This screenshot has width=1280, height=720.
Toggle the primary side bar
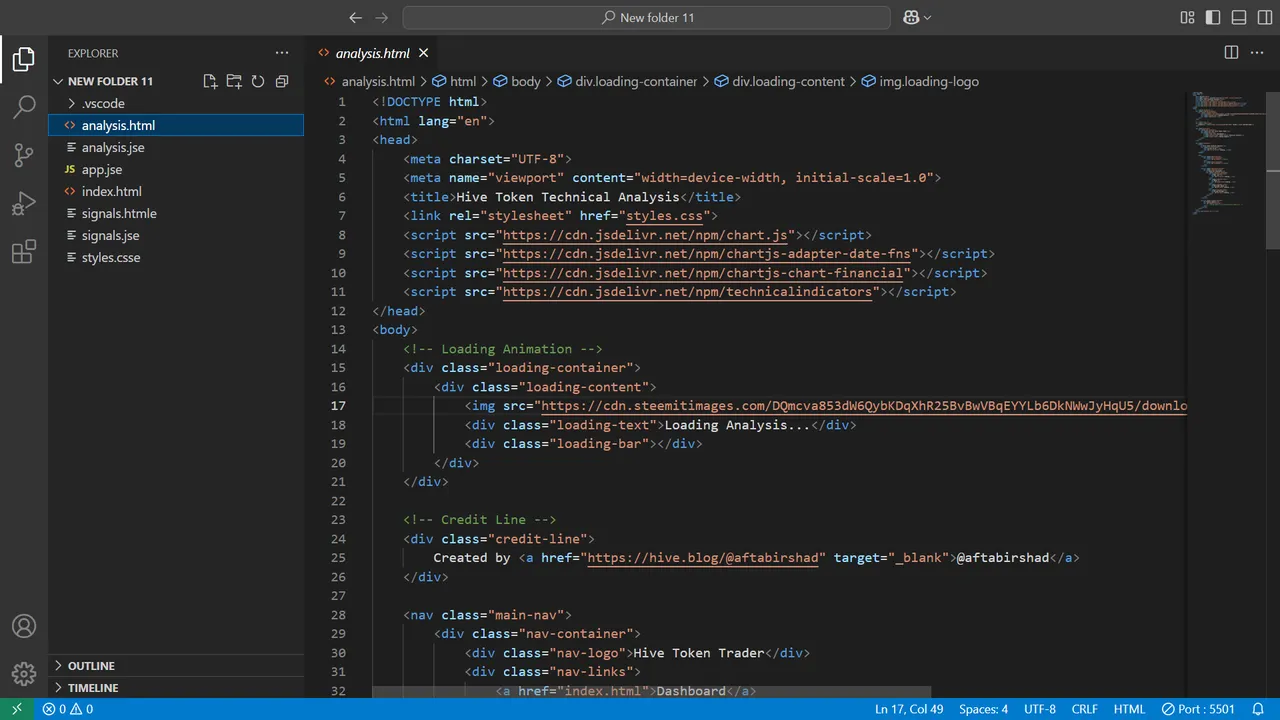click(x=1213, y=17)
